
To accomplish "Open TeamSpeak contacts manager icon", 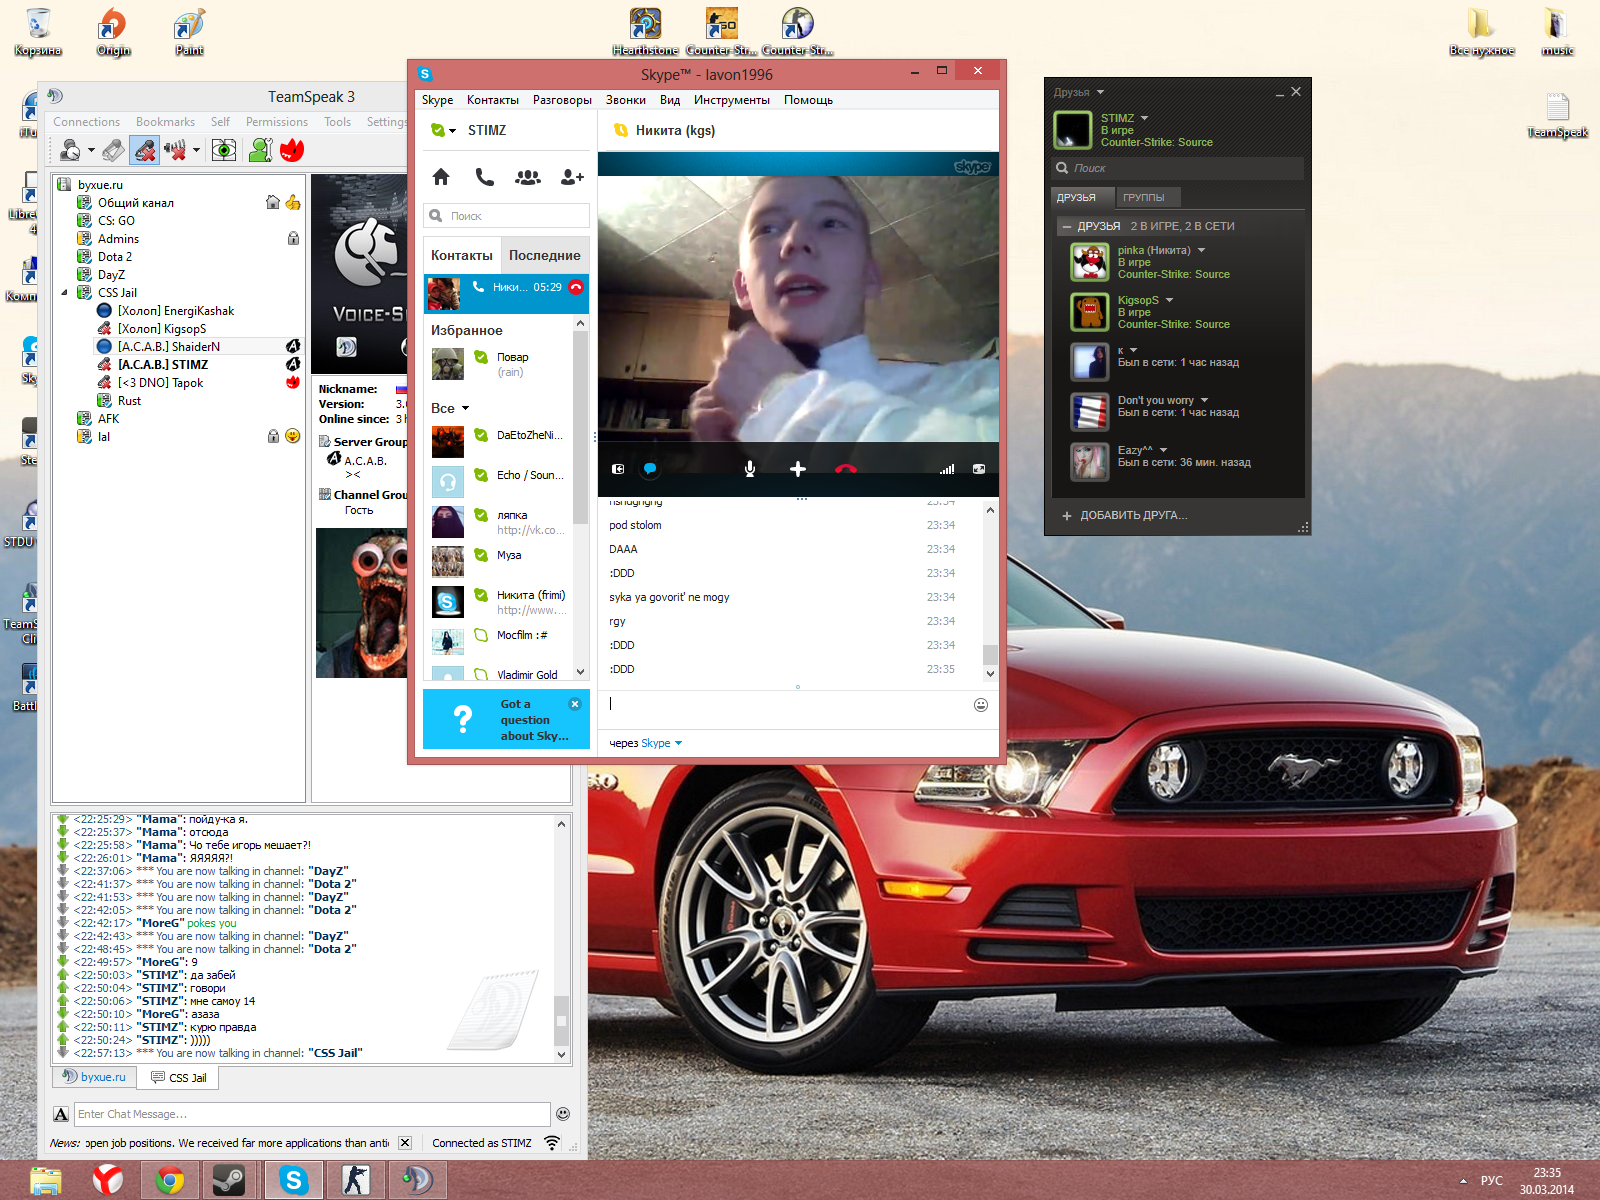I will pos(260,150).
